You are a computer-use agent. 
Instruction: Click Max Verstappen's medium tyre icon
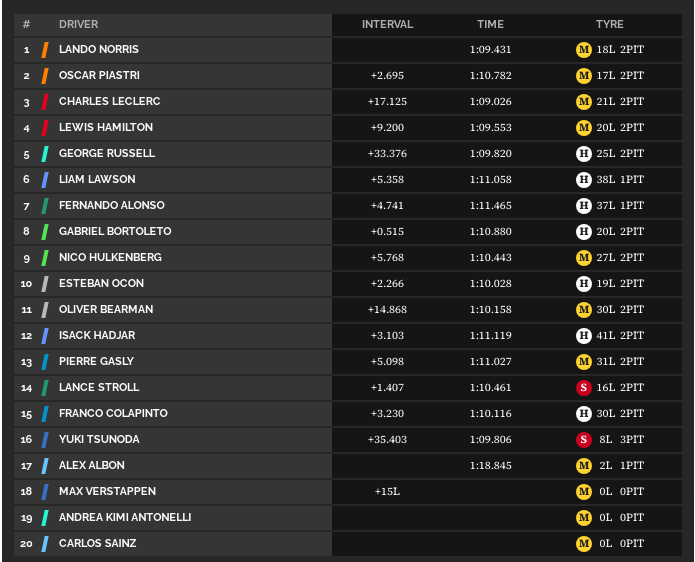pyautogui.click(x=583, y=492)
